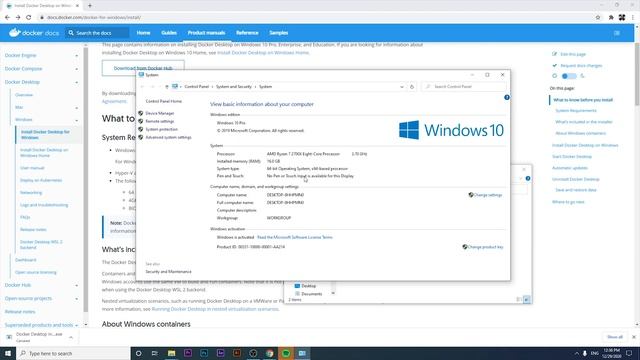The image size is (640, 360).
Task: Click the Docker docs whale logo
Action: pyautogui.click(x=15, y=33)
